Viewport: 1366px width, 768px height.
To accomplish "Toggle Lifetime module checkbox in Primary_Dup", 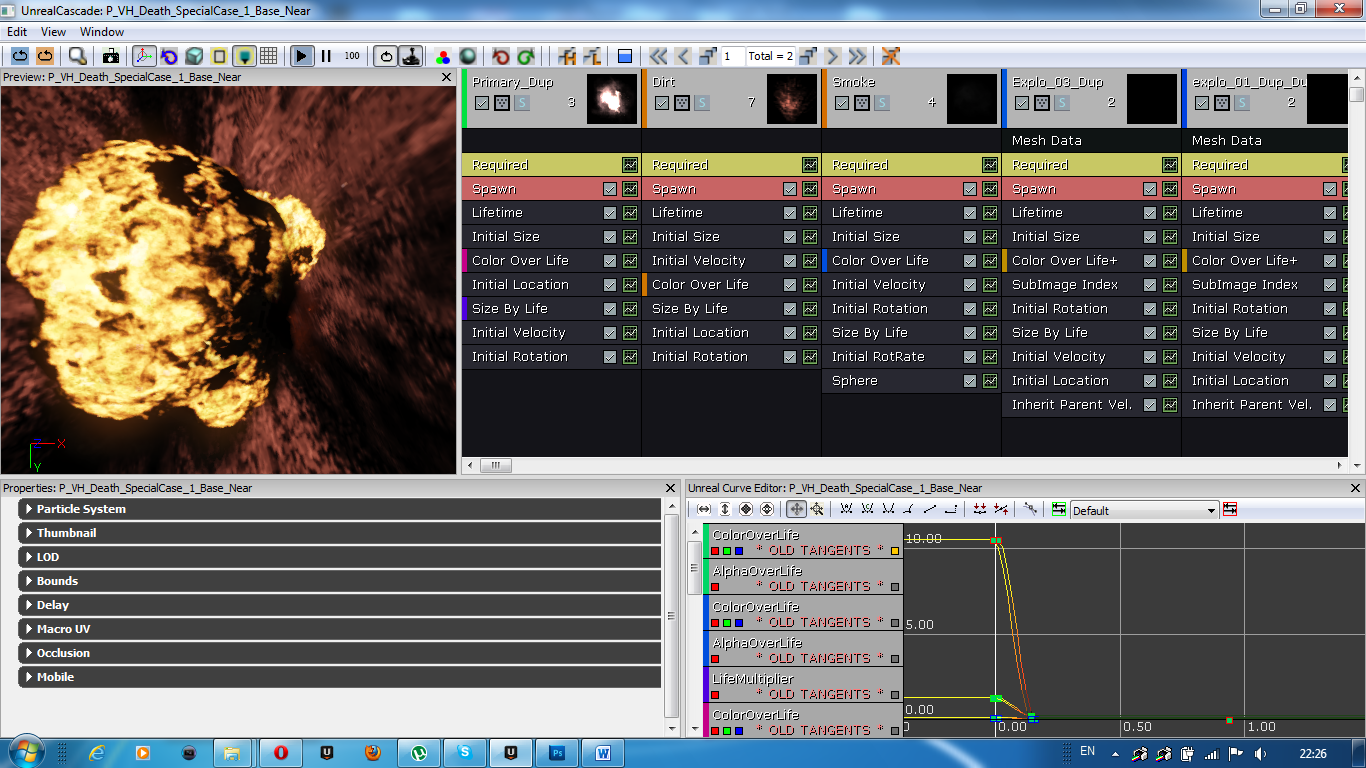I will [x=610, y=212].
